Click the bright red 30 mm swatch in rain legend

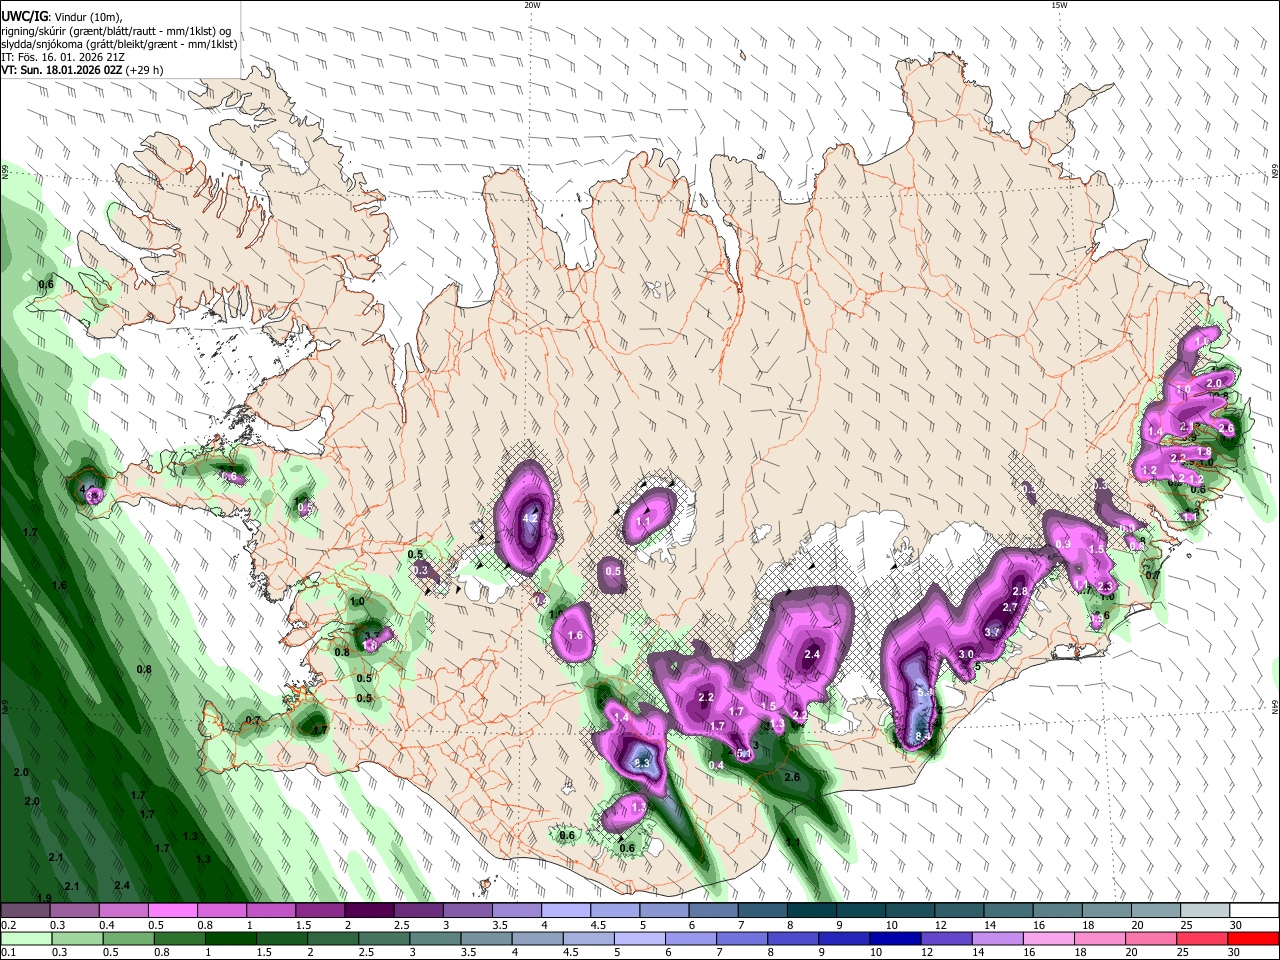click(1251, 938)
